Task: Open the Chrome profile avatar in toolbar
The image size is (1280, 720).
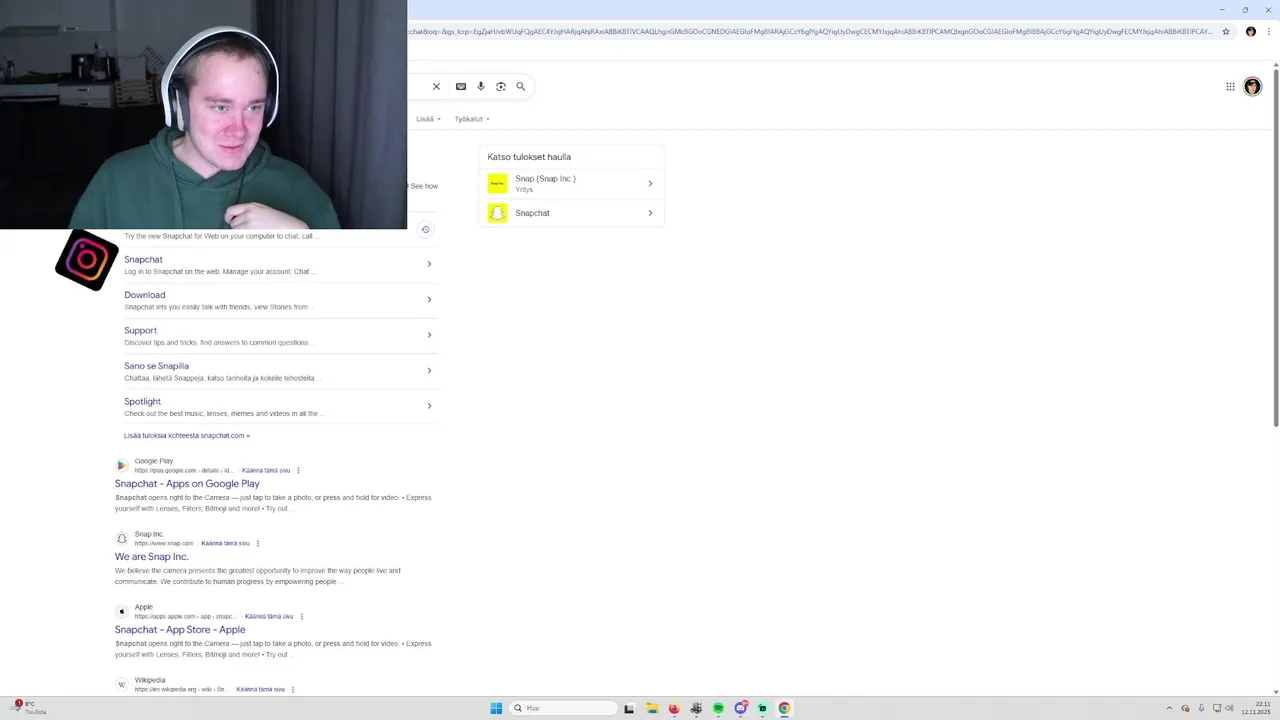Action: click(x=1250, y=31)
